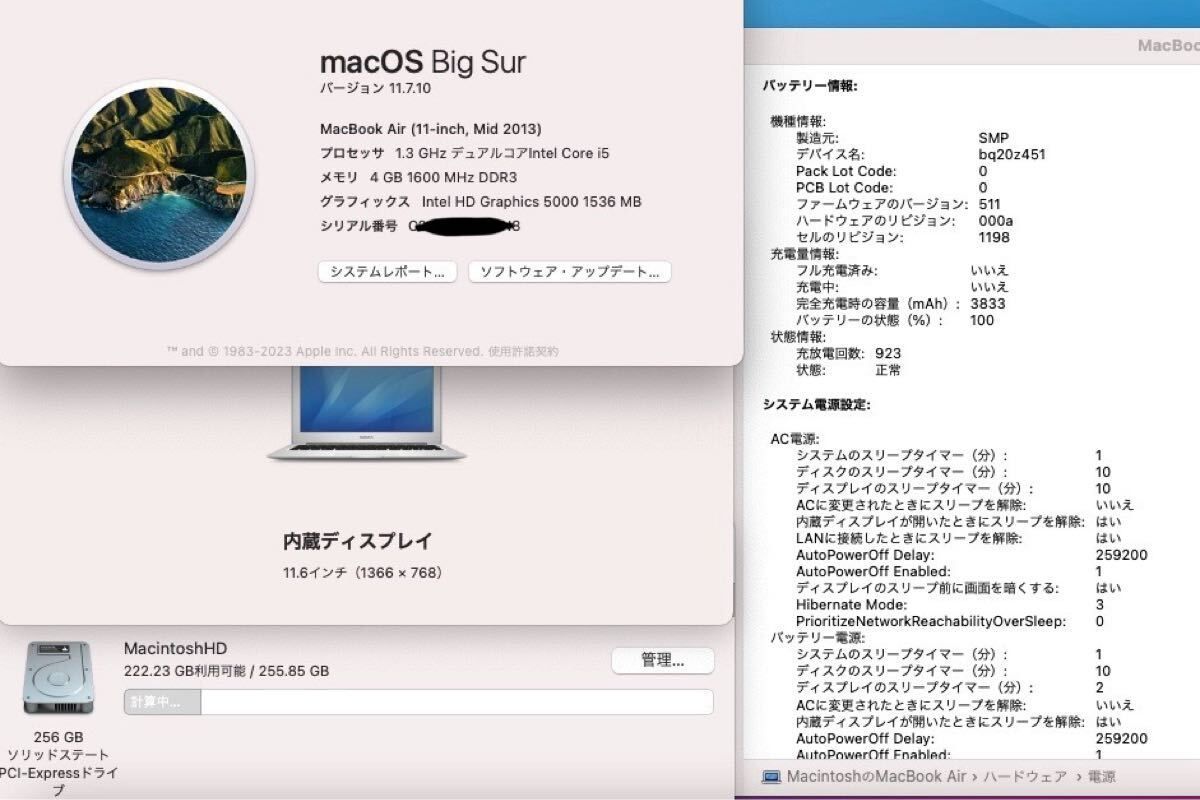Click the 内蔵ディスプレイ label
Viewport: 1200px width, 800px height.
pyautogui.click(x=358, y=541)
